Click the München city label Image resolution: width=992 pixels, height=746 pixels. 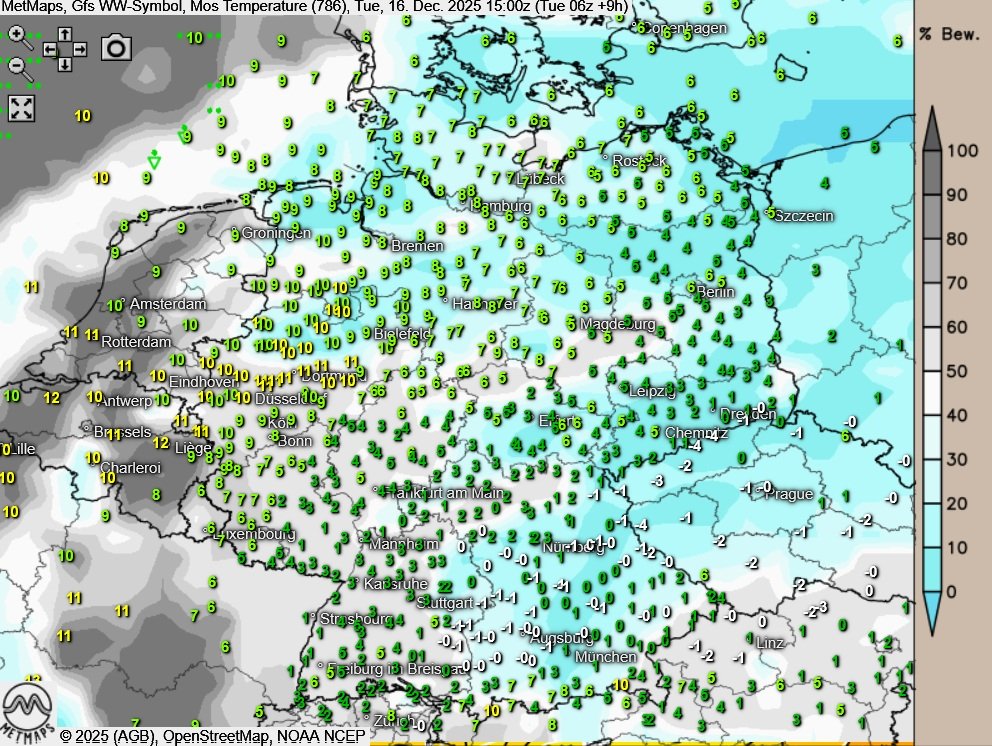click(x=605, y=657)
